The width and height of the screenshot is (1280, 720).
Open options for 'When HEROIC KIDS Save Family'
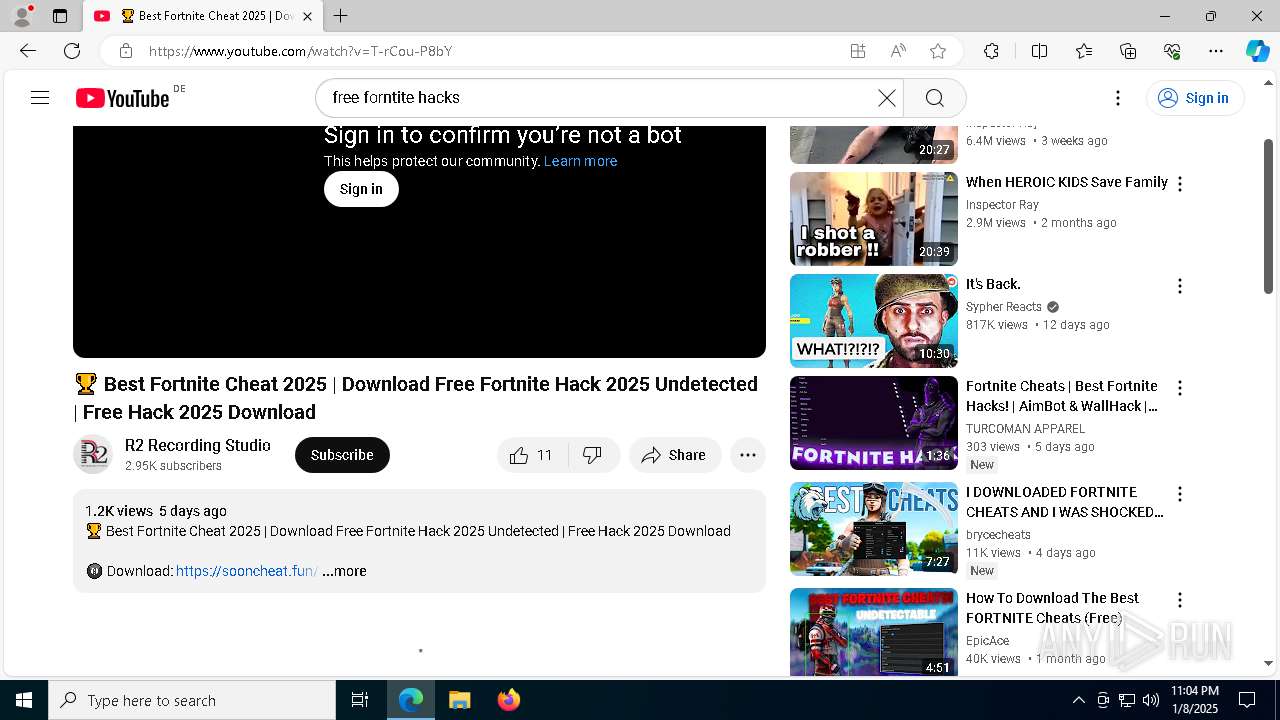pos(1180,184)
